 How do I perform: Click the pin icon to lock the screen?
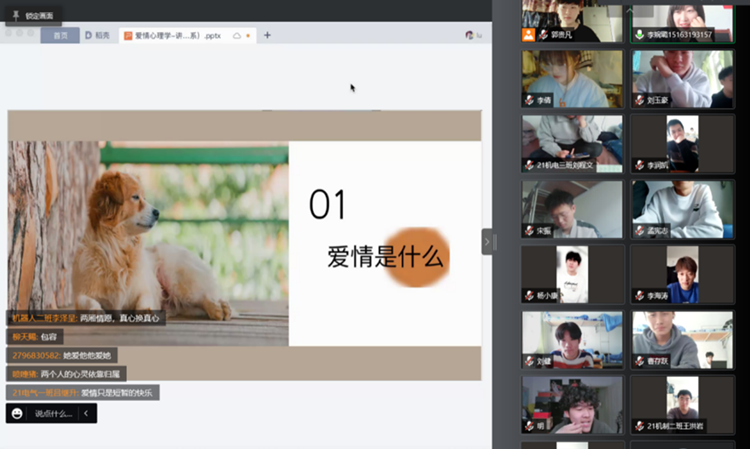tap(16, 16)
